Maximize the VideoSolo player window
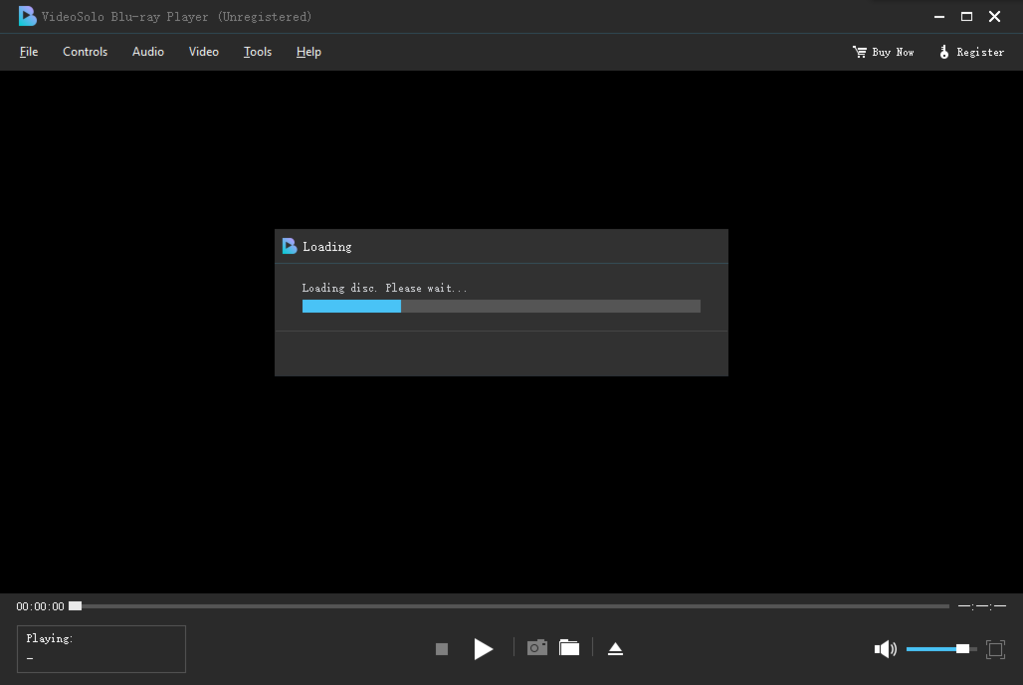Image resolution: width=1023 pixels, height=685 pixels. (966, 16)
